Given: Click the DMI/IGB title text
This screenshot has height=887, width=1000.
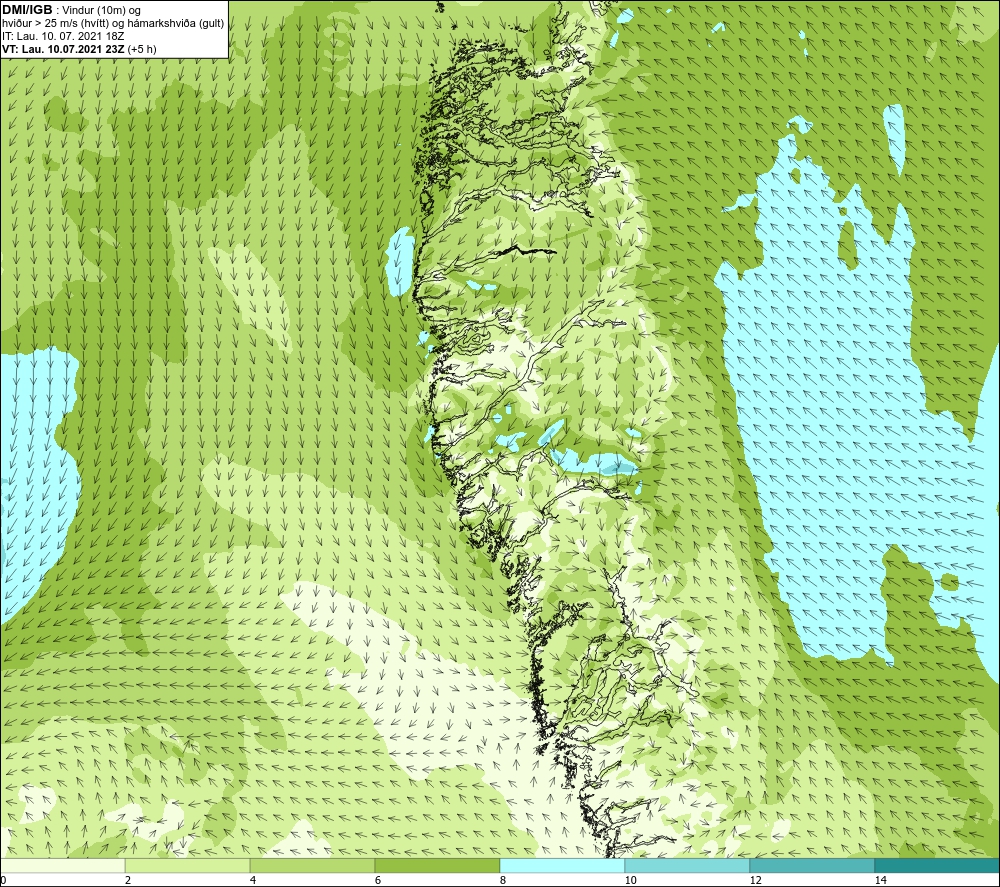Looking at the screenshot, I should coord(27,10).
